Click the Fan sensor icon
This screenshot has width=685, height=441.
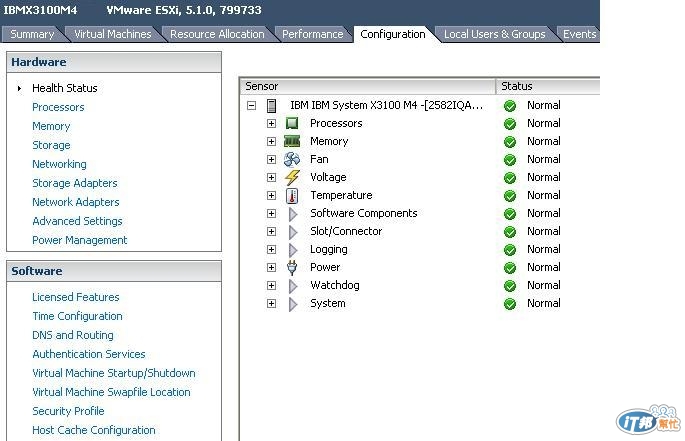[x=292, y=159]
